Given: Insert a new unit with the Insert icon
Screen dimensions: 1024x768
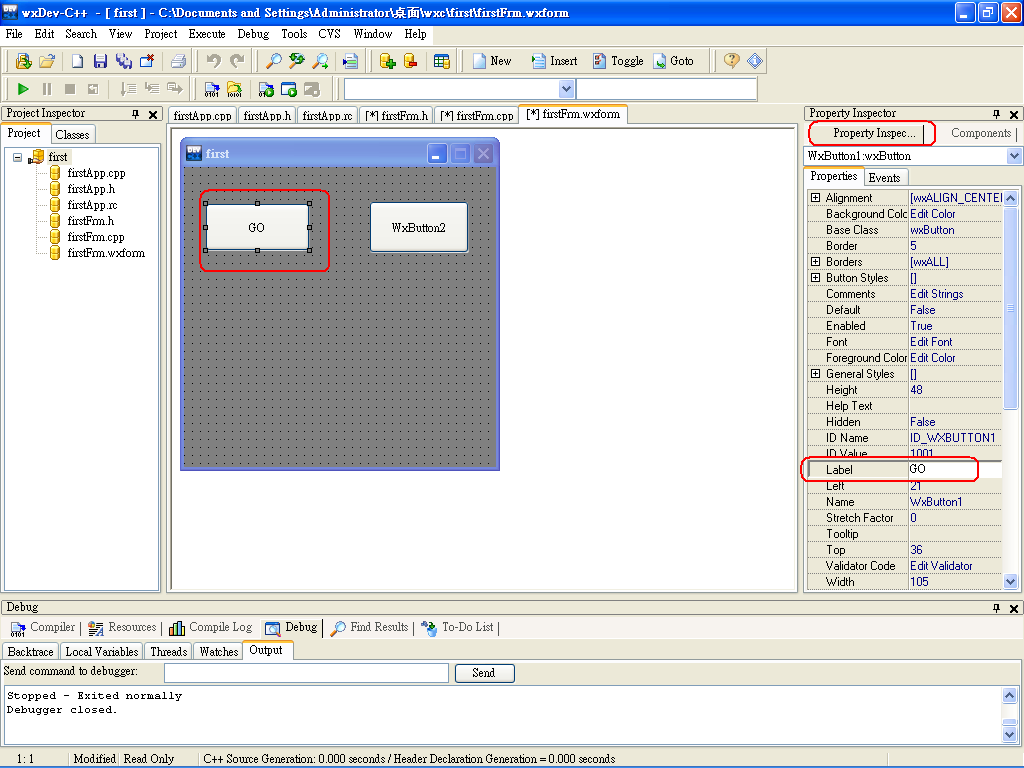Looking at the screenshot, I should [555, 61].
